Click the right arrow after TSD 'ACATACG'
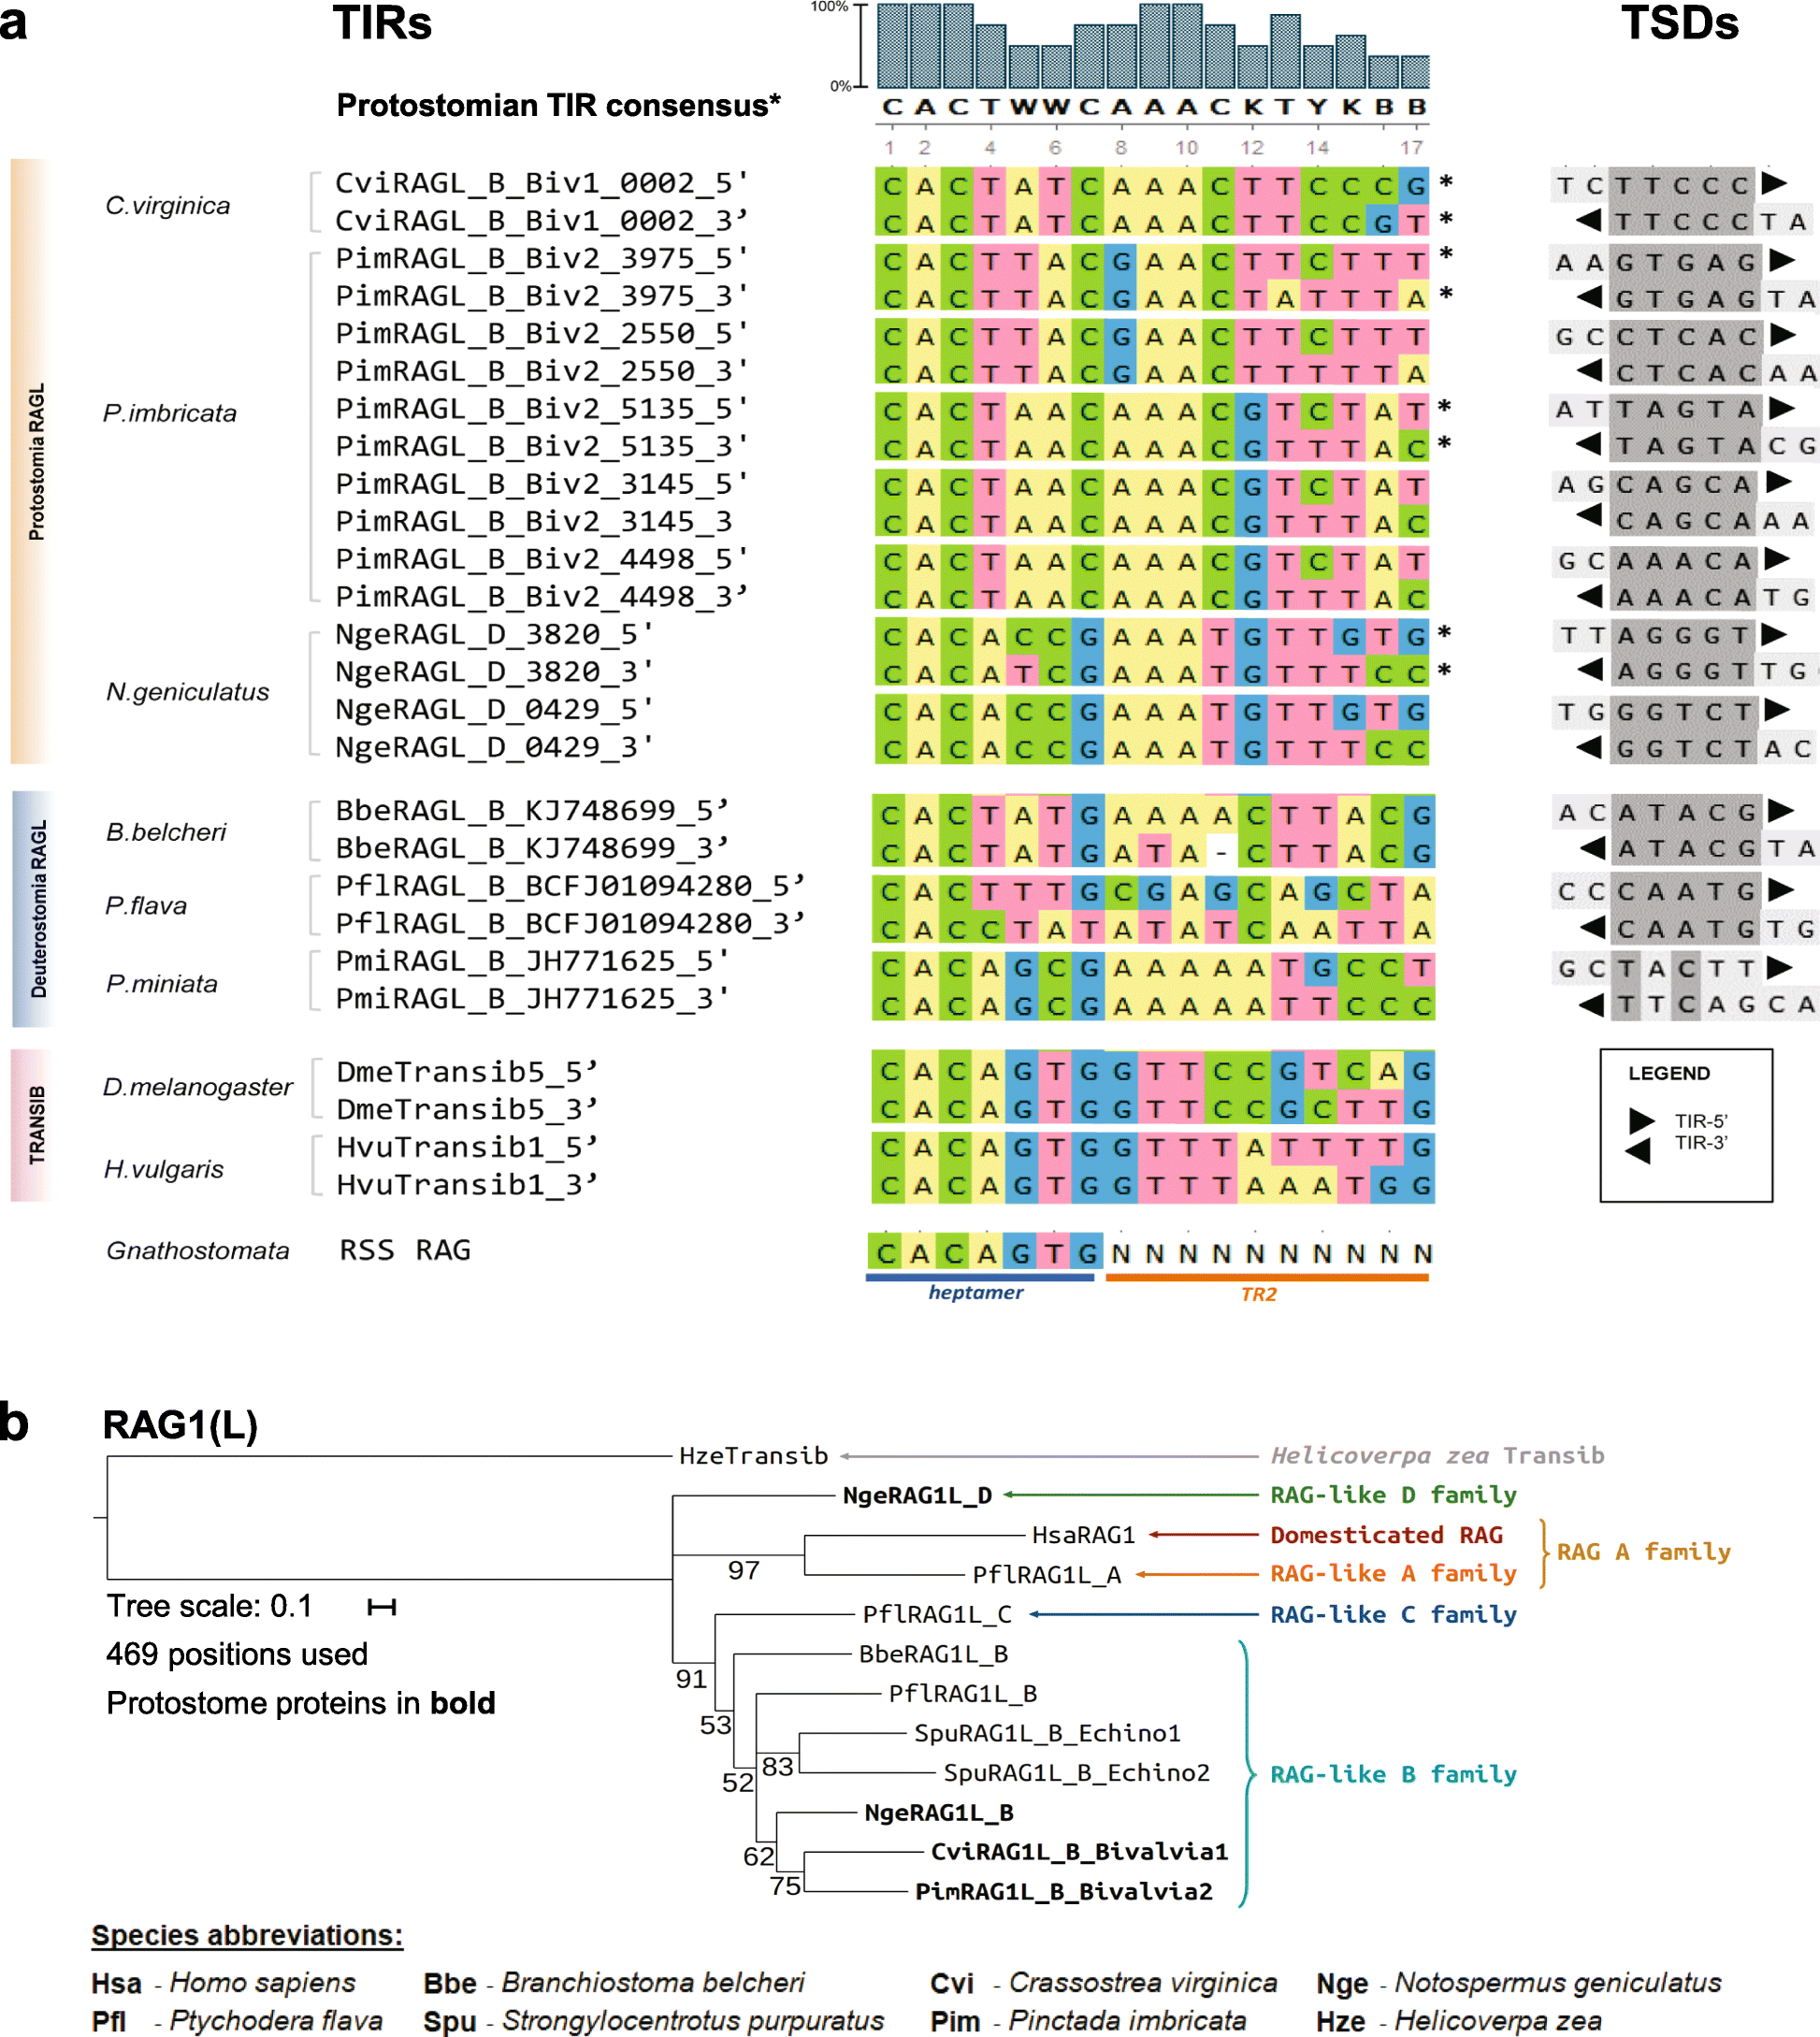The image size is (1820, 2037). [1780, 810]
